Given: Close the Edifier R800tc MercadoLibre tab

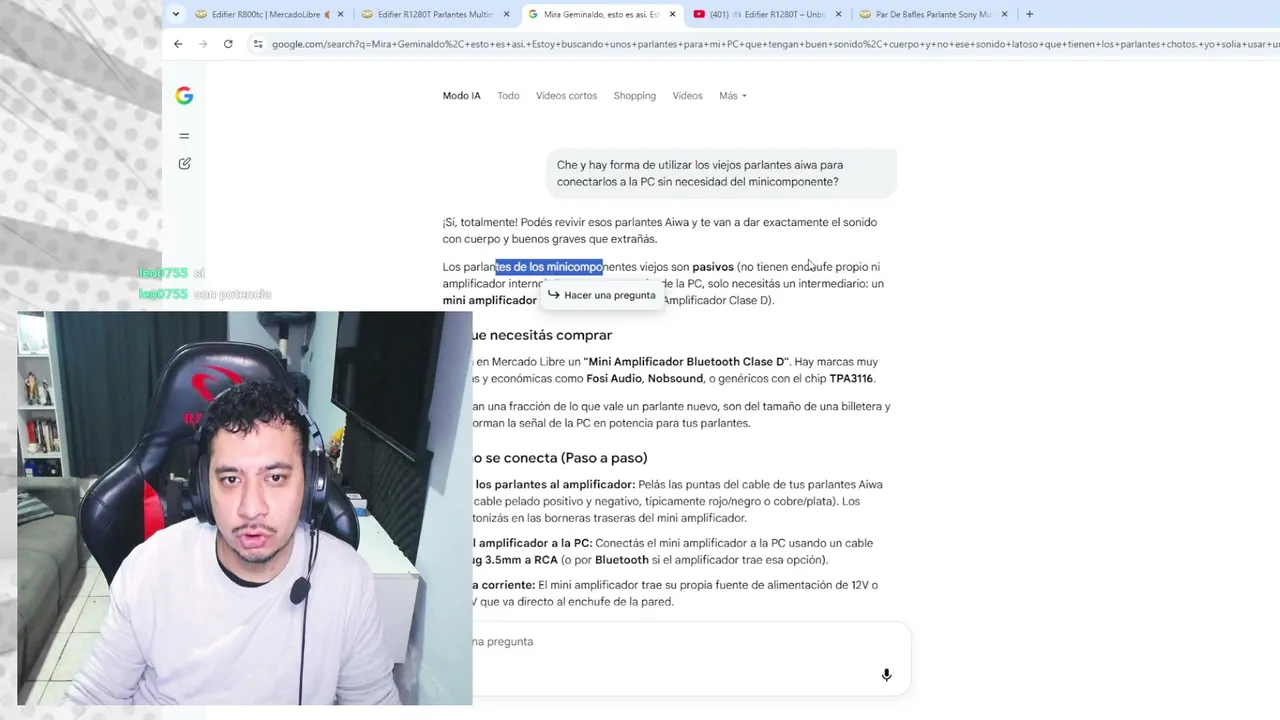Looking at the screenshot, I should click(341, 15).
